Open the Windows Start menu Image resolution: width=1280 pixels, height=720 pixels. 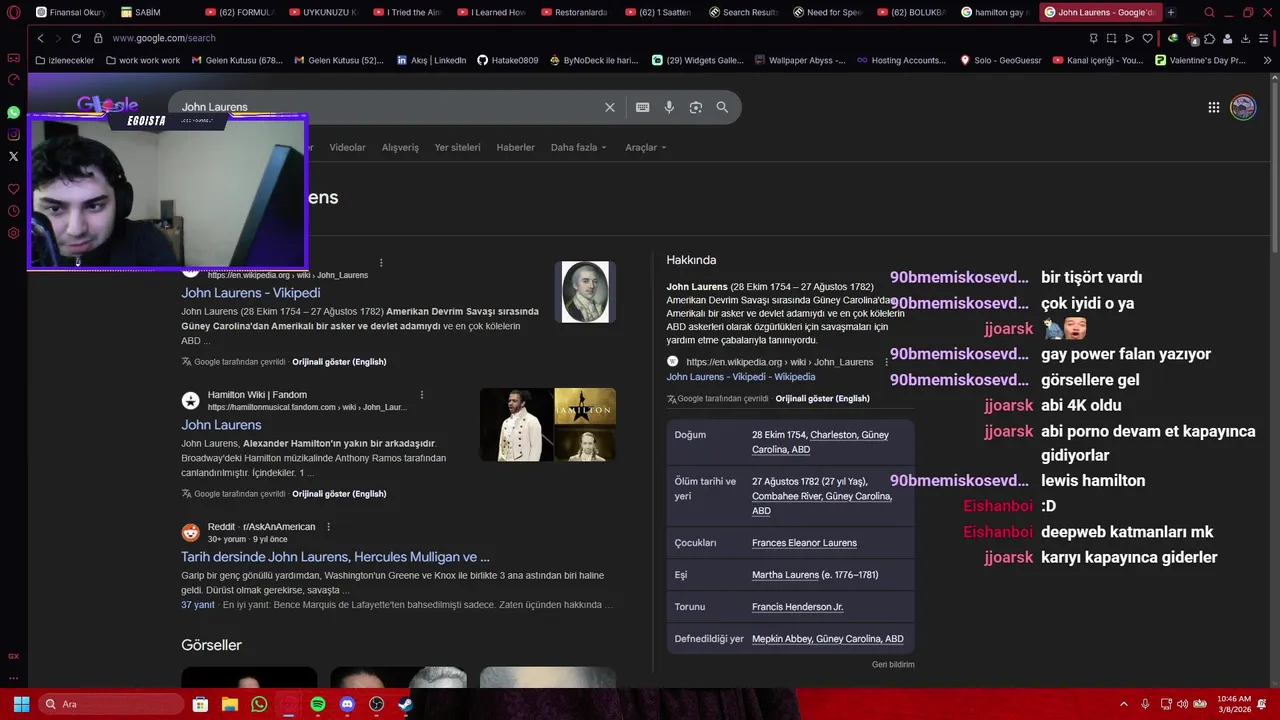(x=21, y=704)
